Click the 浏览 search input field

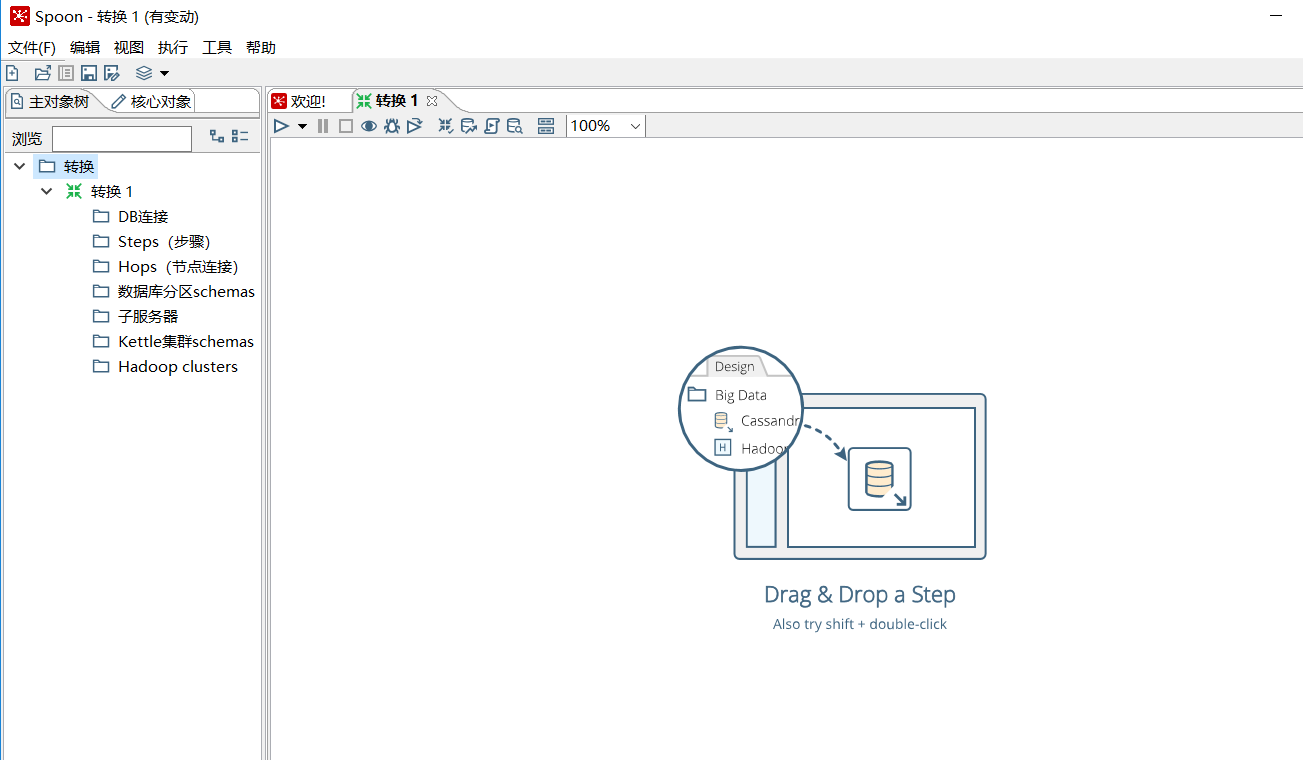[121, 139]
